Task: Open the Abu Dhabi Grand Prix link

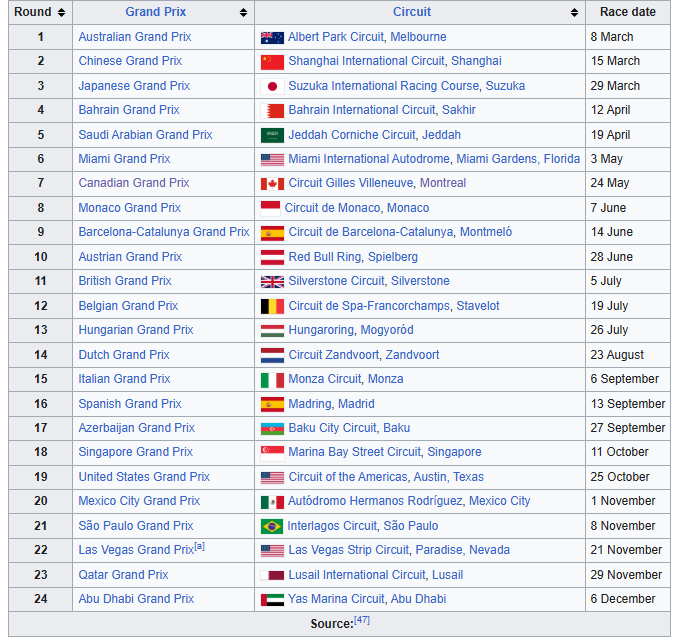Action: coord(136,599)
